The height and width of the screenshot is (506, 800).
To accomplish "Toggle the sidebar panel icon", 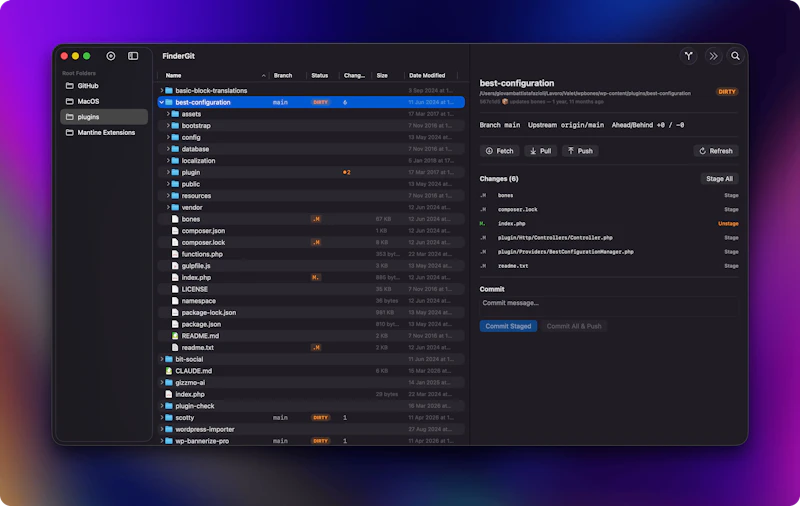I will pyautogui.click(x=133, y=56).
